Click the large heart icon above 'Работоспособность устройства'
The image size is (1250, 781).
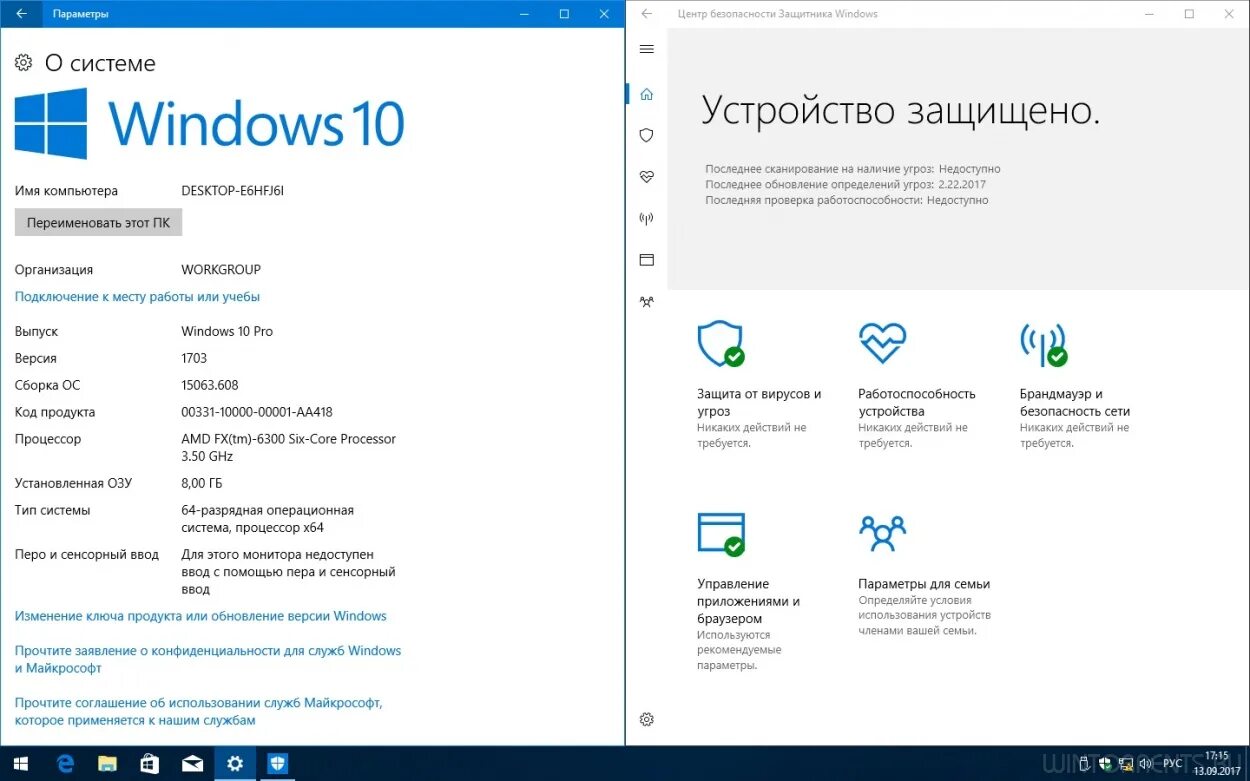pyautogui.click(x=882, y=343)
